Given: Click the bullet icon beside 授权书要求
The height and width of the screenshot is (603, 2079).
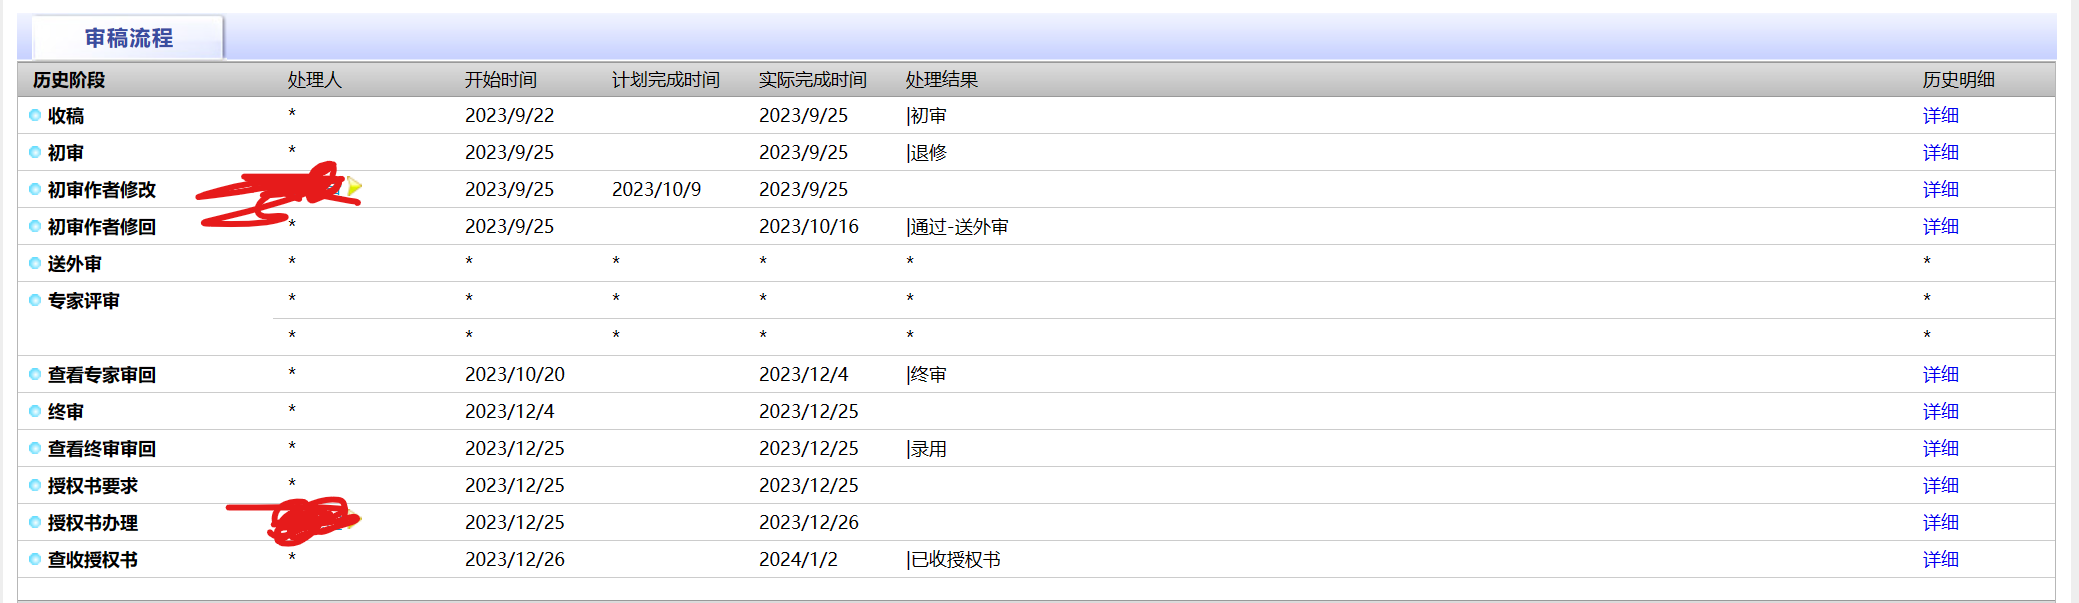Looking at the screenshot, I should pyautogui.click(x=35, y=486).
